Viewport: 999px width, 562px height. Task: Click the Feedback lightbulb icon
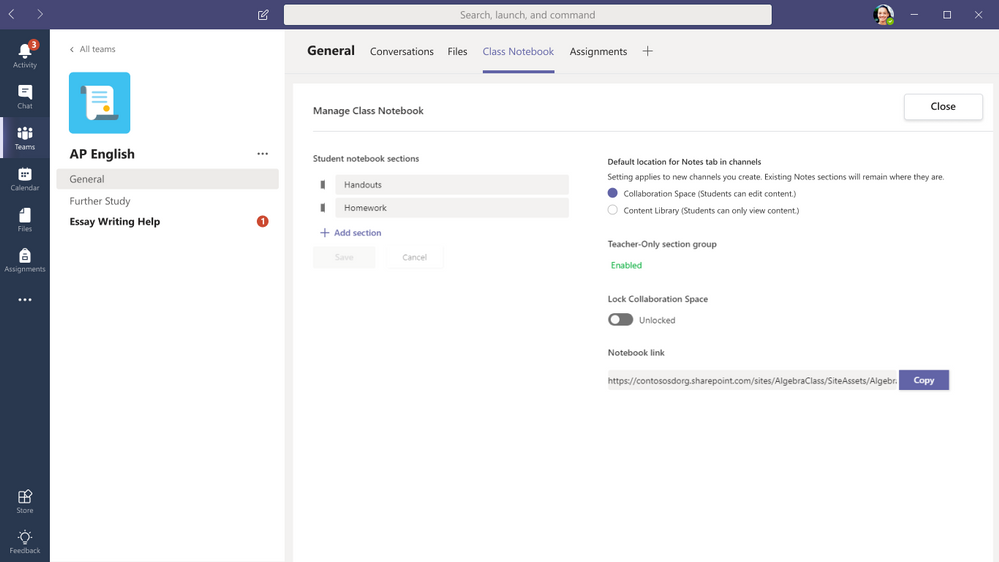[x=25, y=542]
